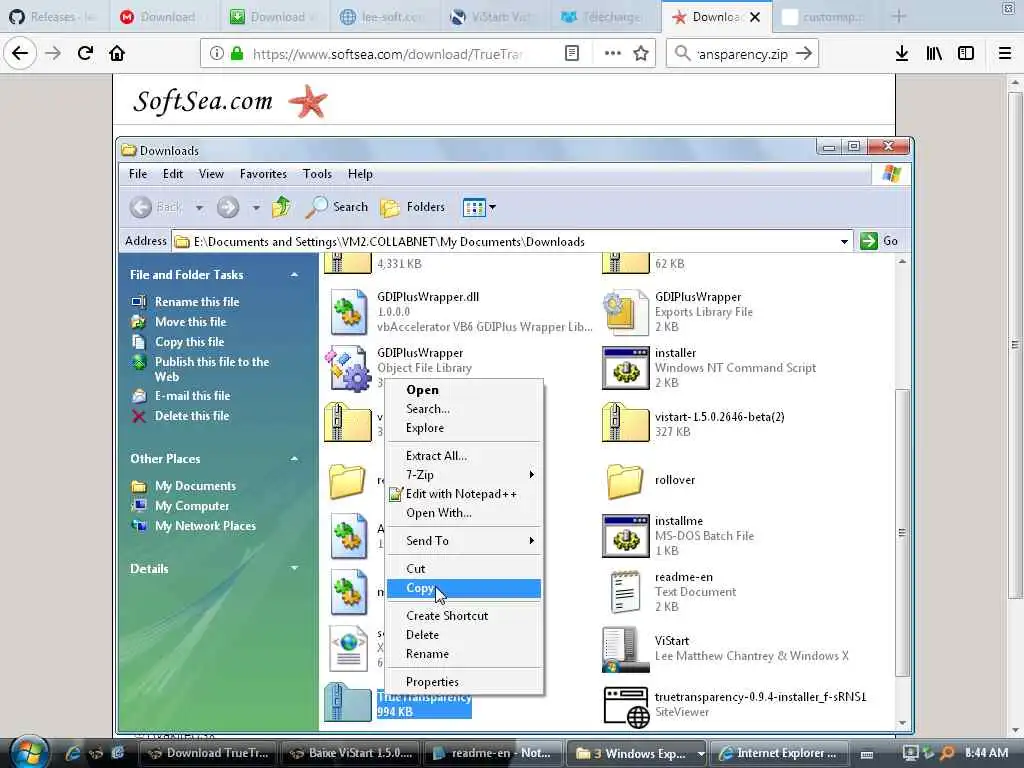This screenshot has width=1024, height=768.
Task: Select Delete in context menu
Action: 464,635
